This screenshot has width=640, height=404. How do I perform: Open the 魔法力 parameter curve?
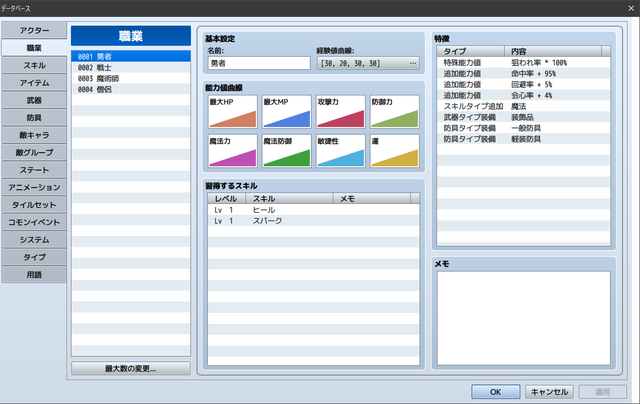[233, 151]
